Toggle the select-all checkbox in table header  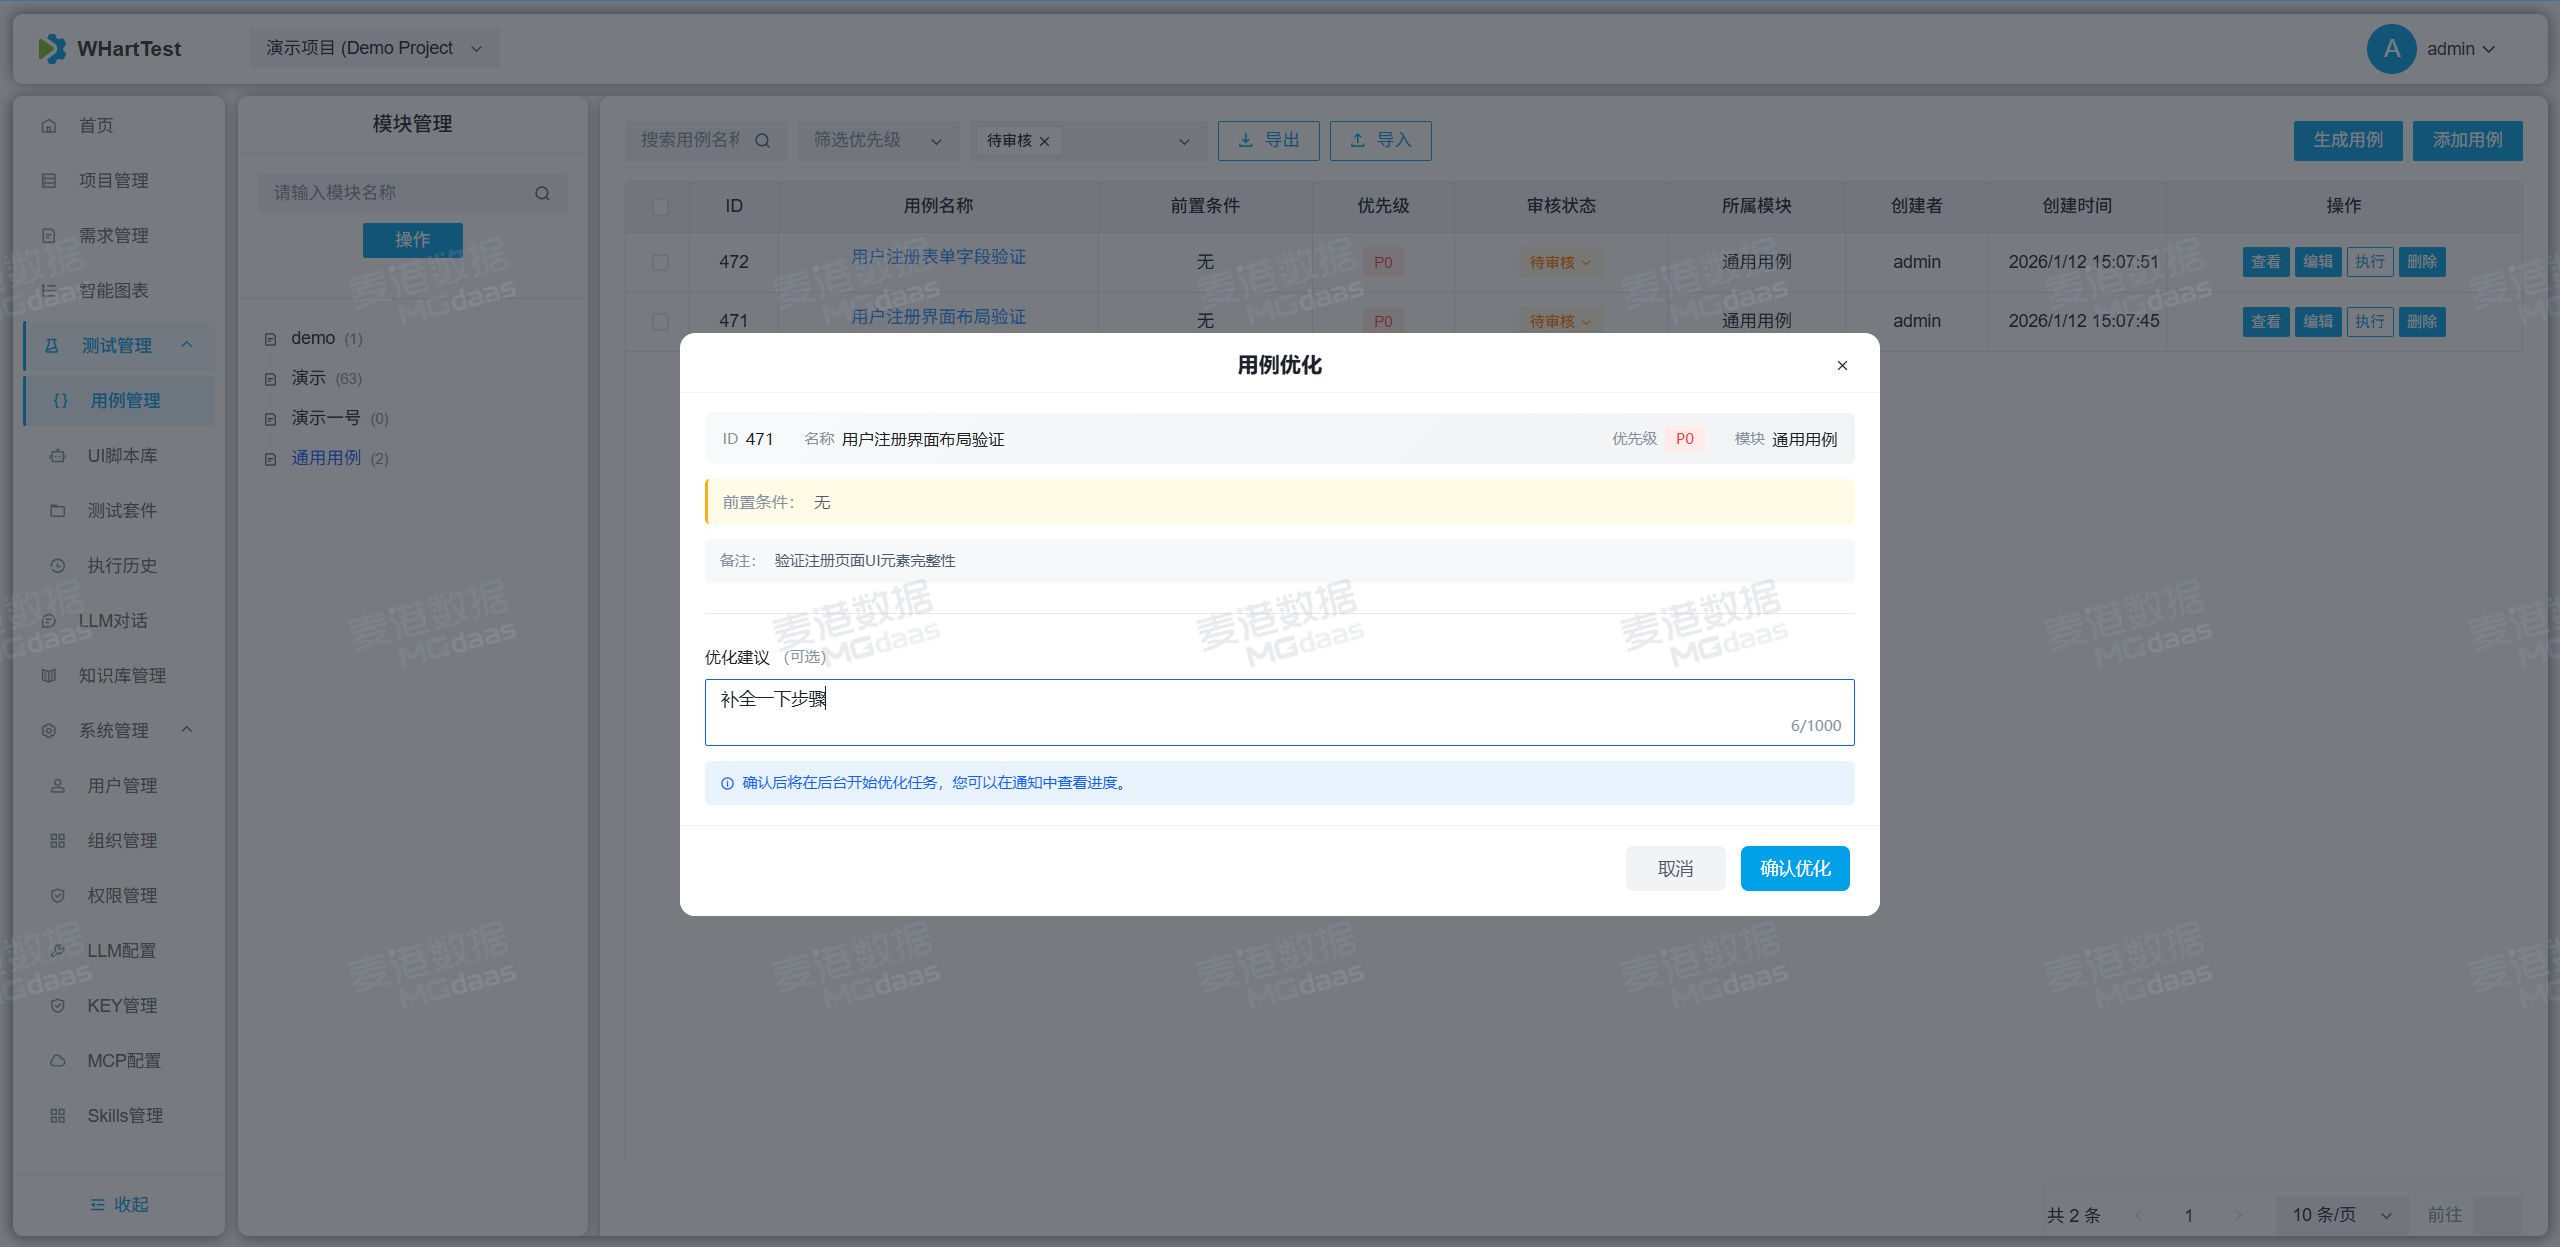660,206
